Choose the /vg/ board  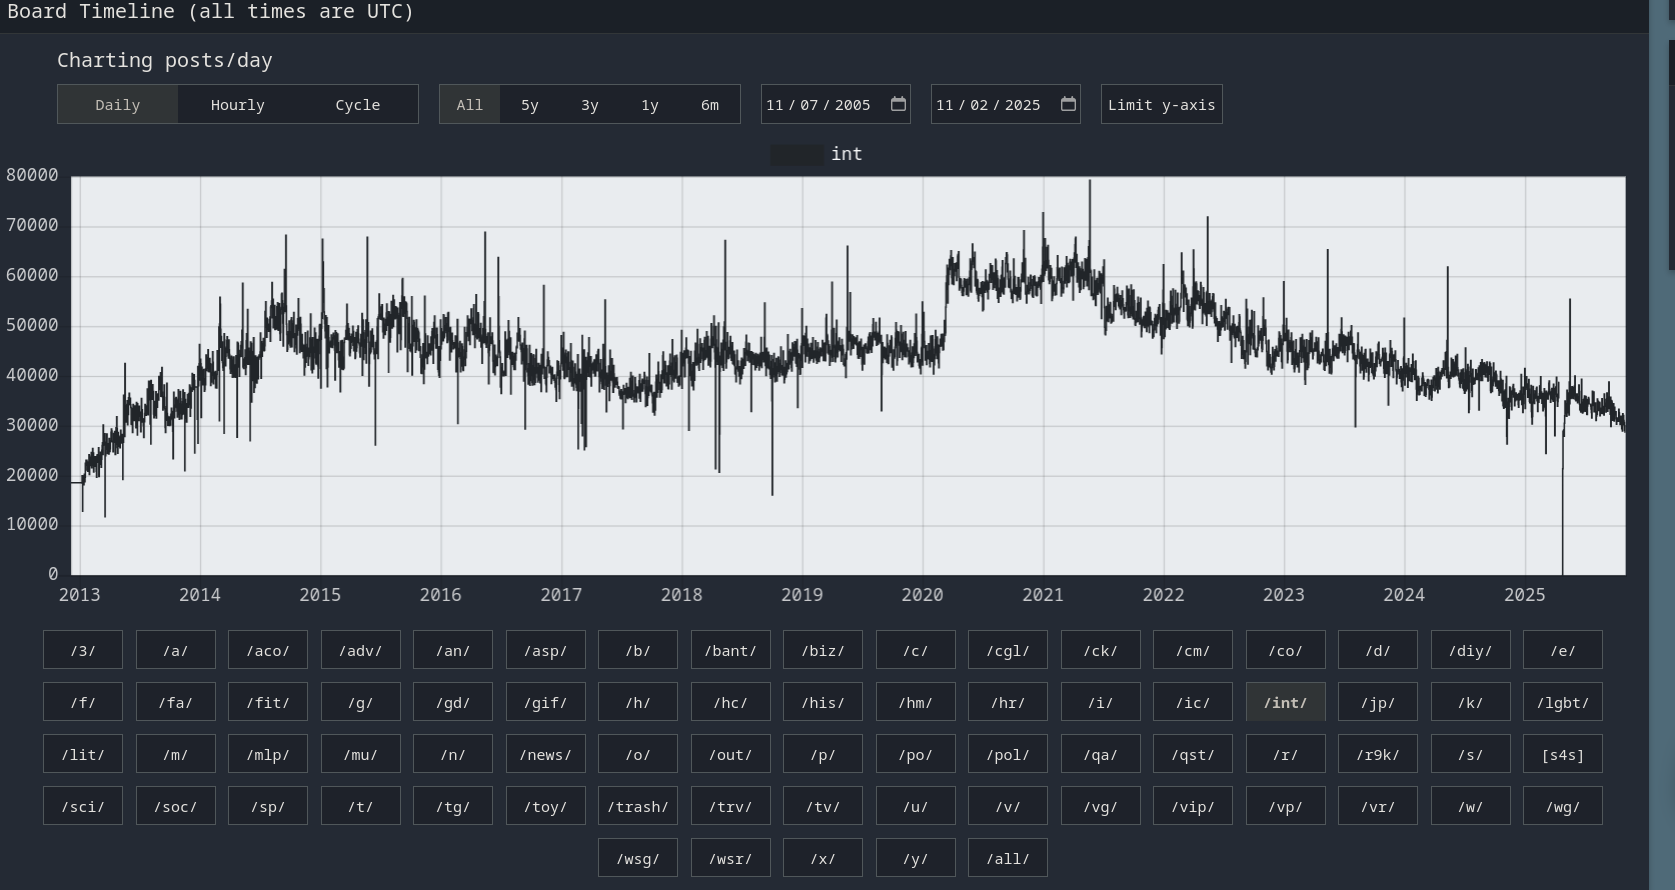(1101, 806)
